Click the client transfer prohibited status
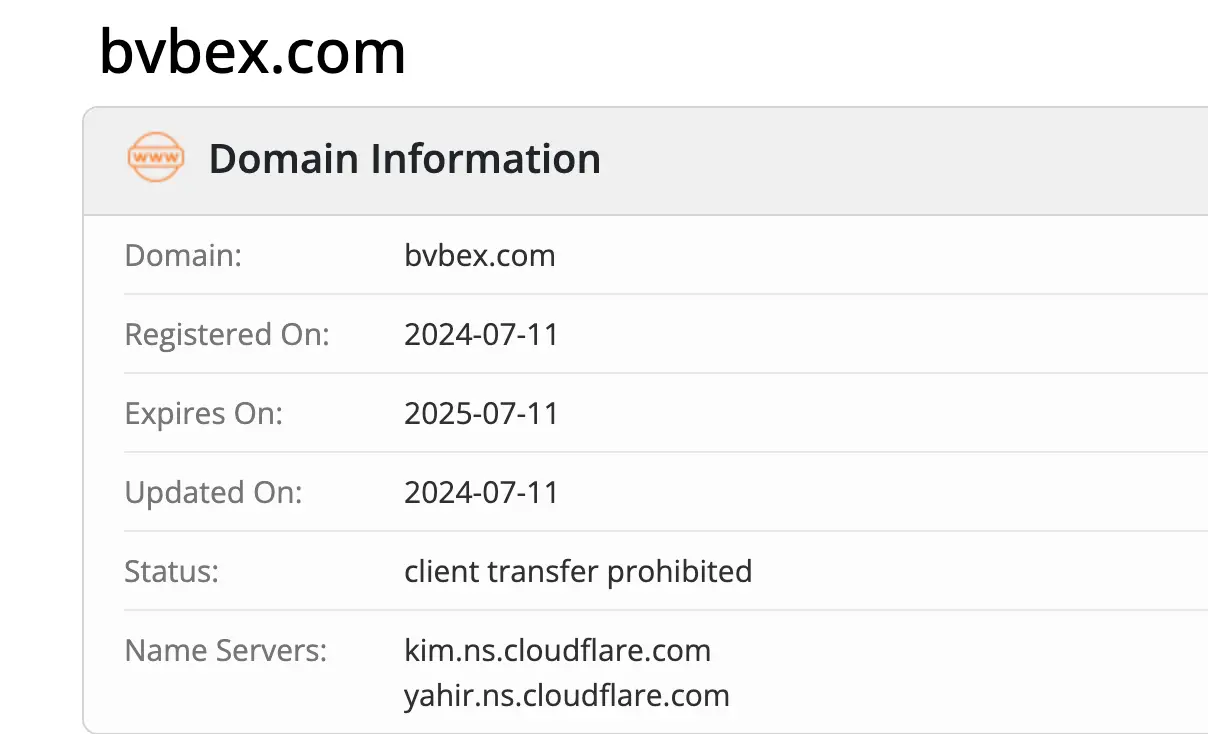1208x734 pixels. click(577, 571)
